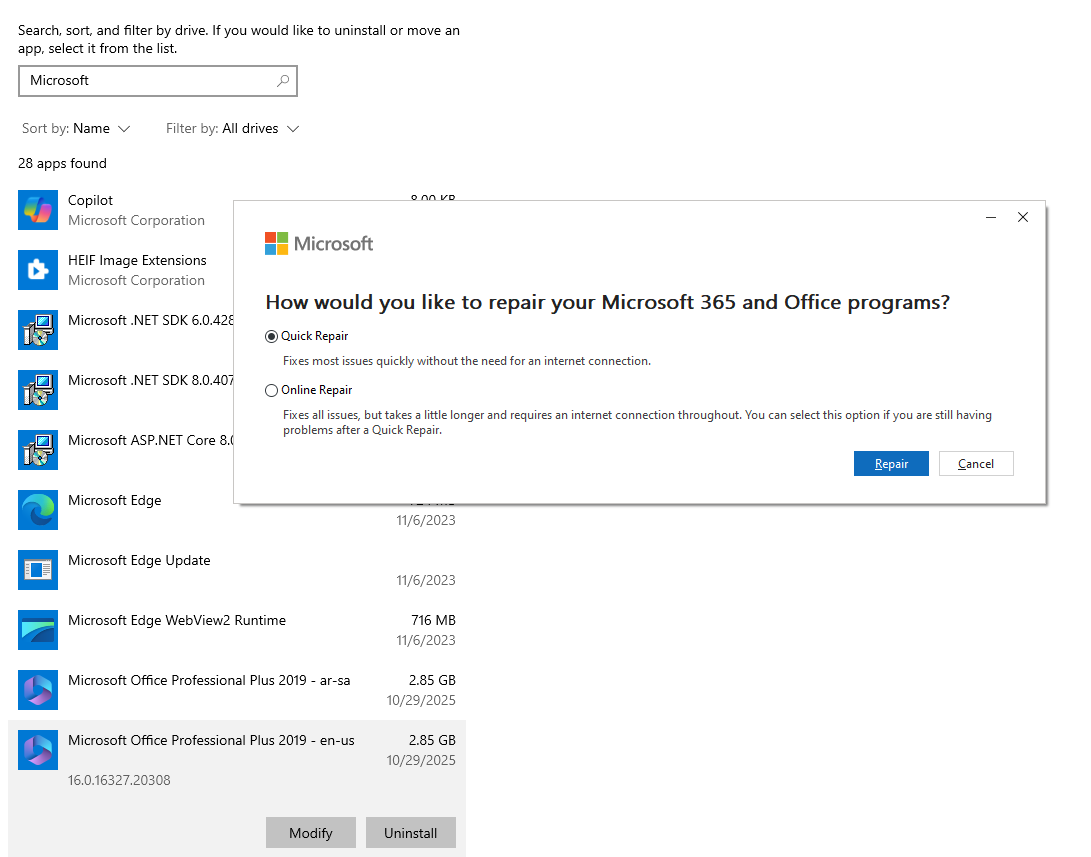Click the app search field containing Microsoft

(157, 81)
